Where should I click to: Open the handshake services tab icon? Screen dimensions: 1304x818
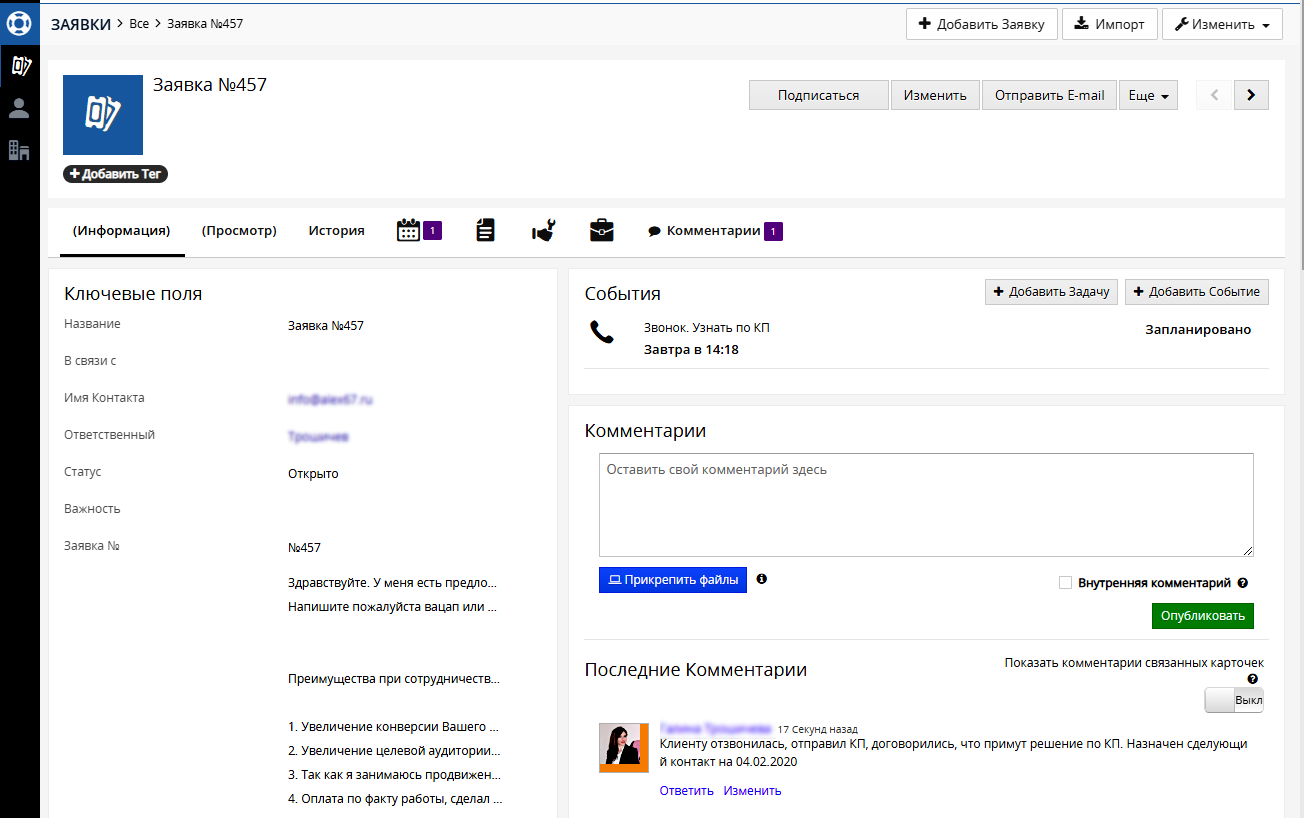[x=543, y=231]
